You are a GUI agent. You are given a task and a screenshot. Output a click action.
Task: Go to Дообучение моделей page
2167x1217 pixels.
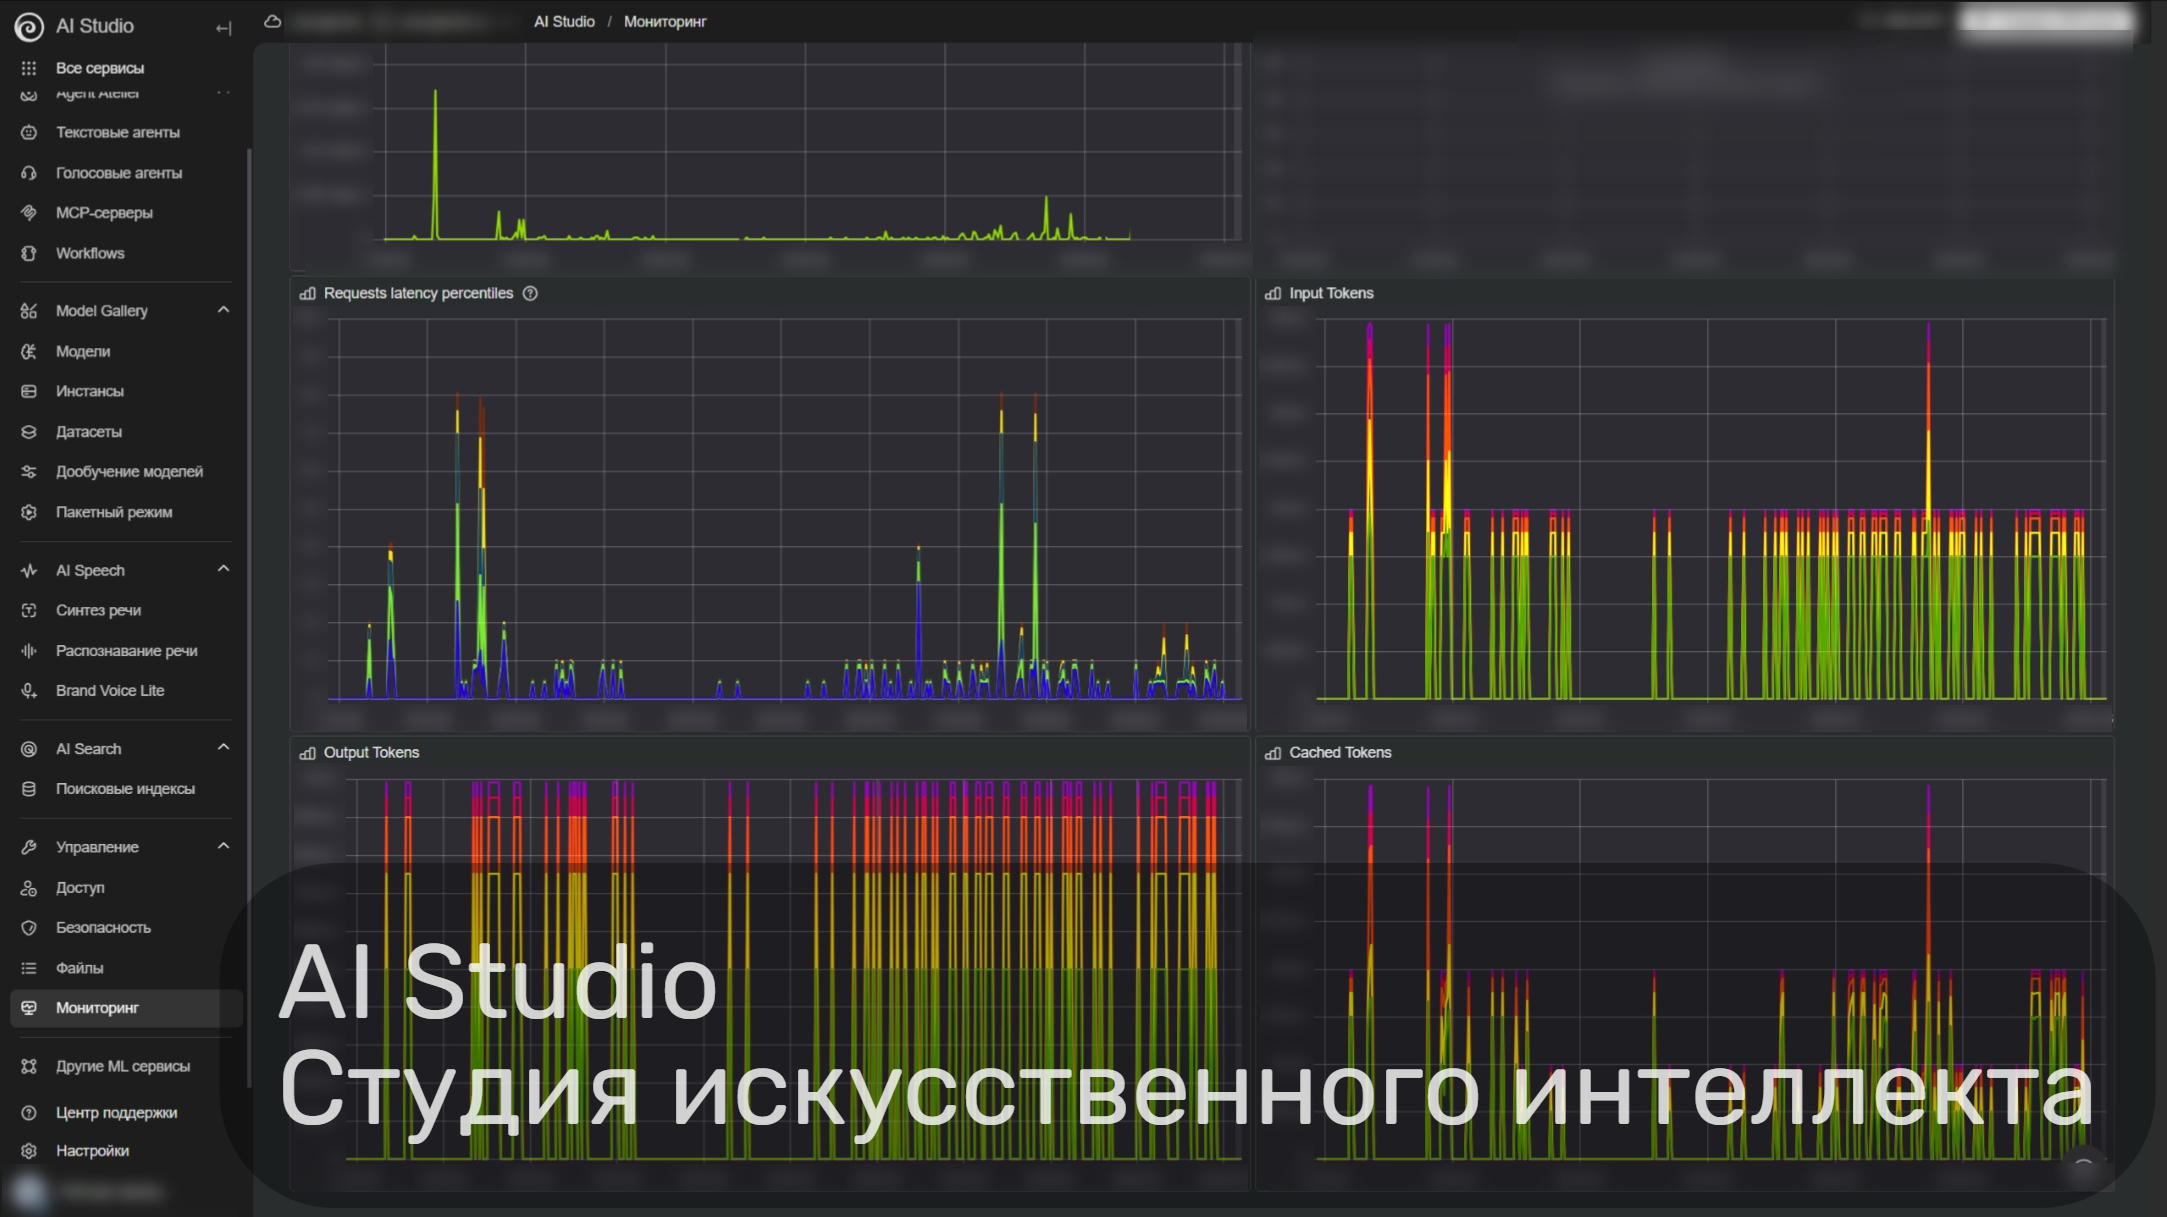coord(129,472)
